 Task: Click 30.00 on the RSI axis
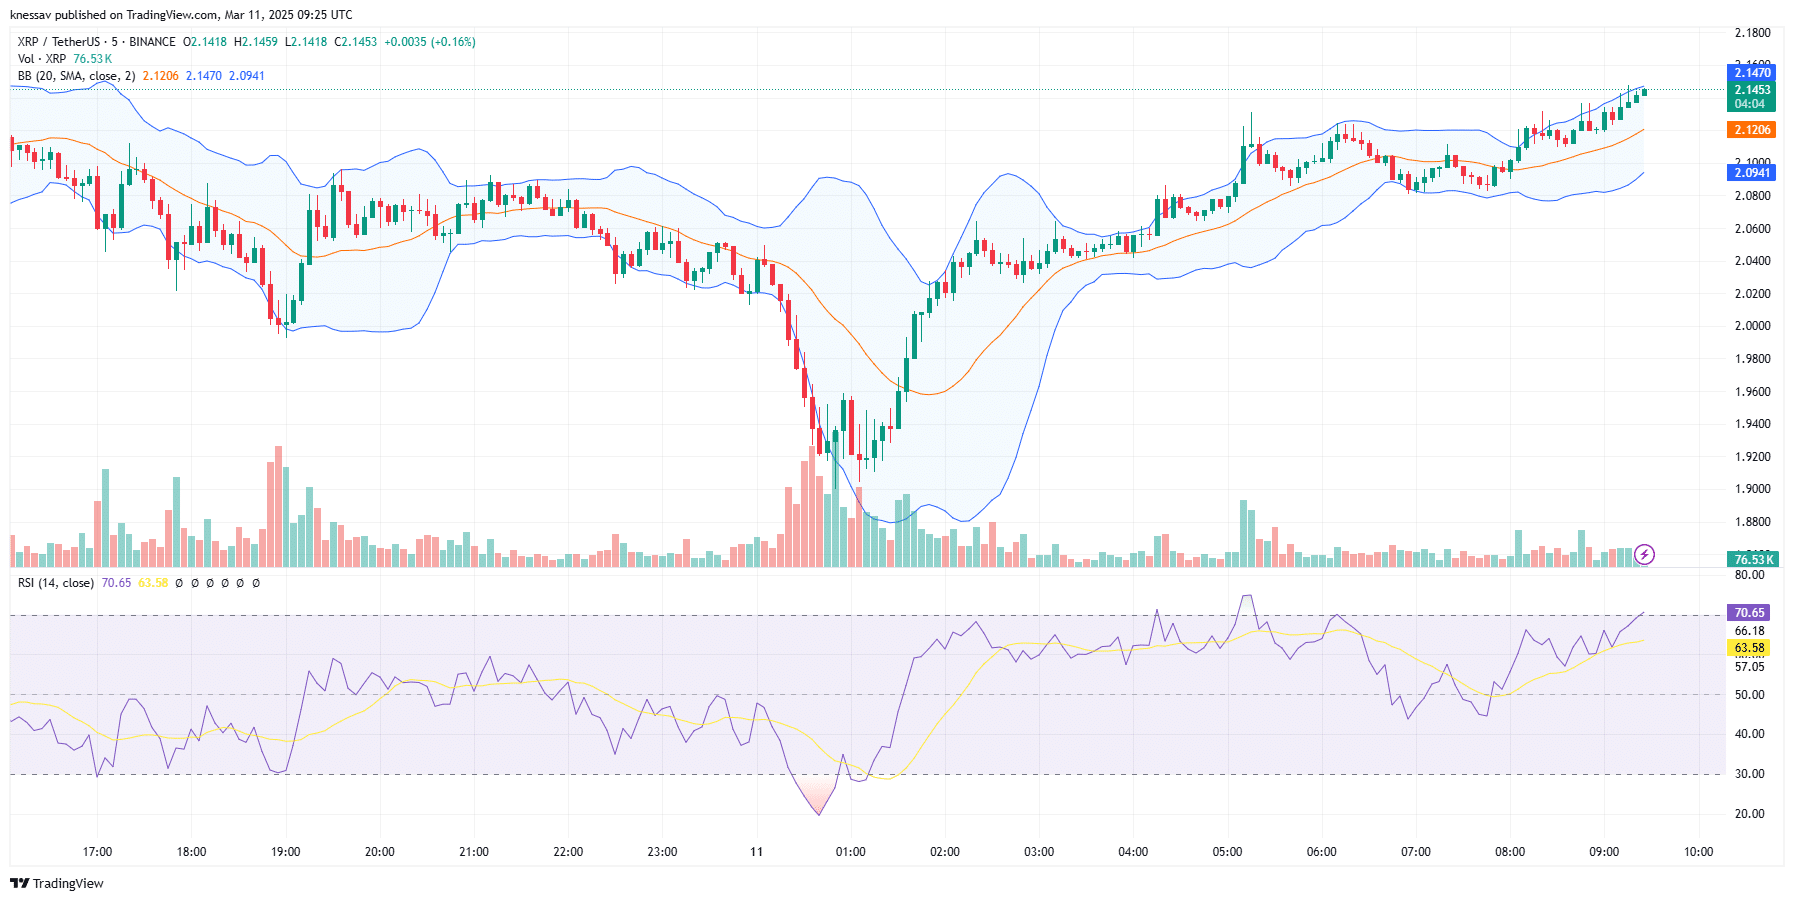1749,774
